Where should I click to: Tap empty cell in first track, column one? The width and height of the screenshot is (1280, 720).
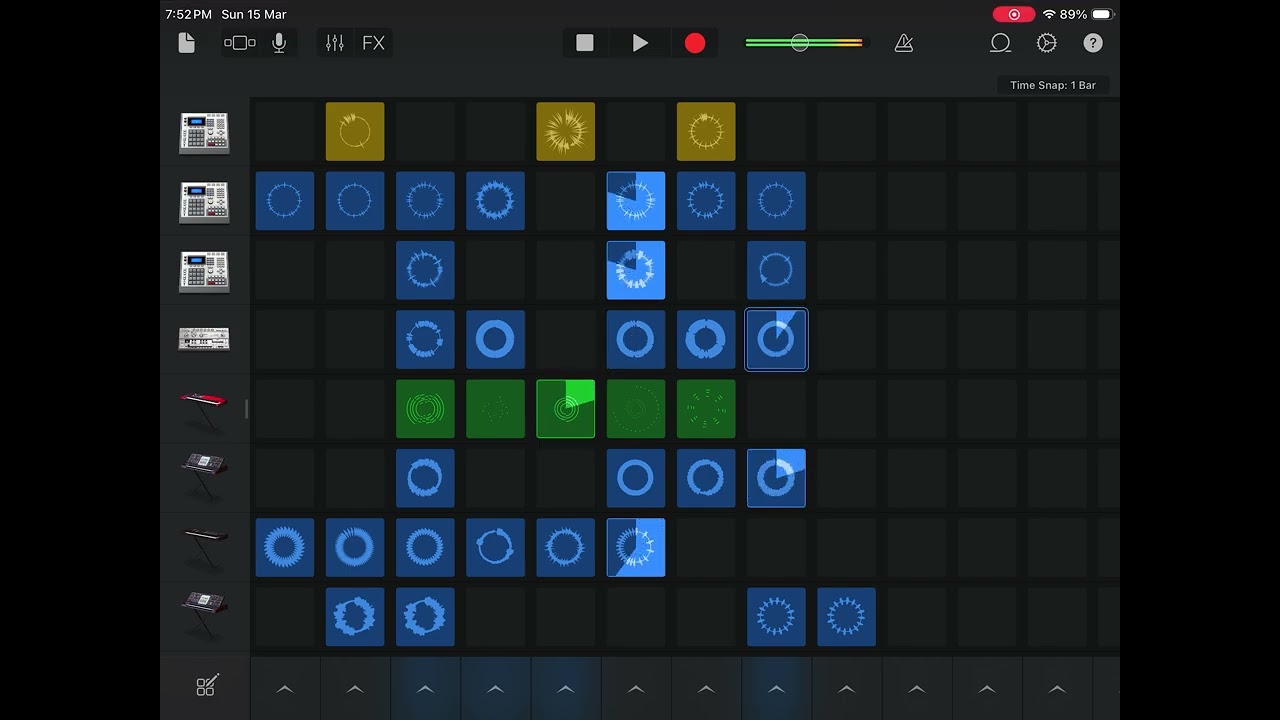tap(285, 131)
